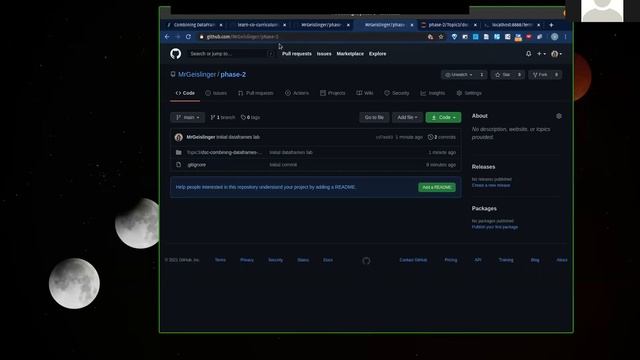This screenshot has width=640, height=360.
Task: Open the About section gear icon
Action: (559, 116)
